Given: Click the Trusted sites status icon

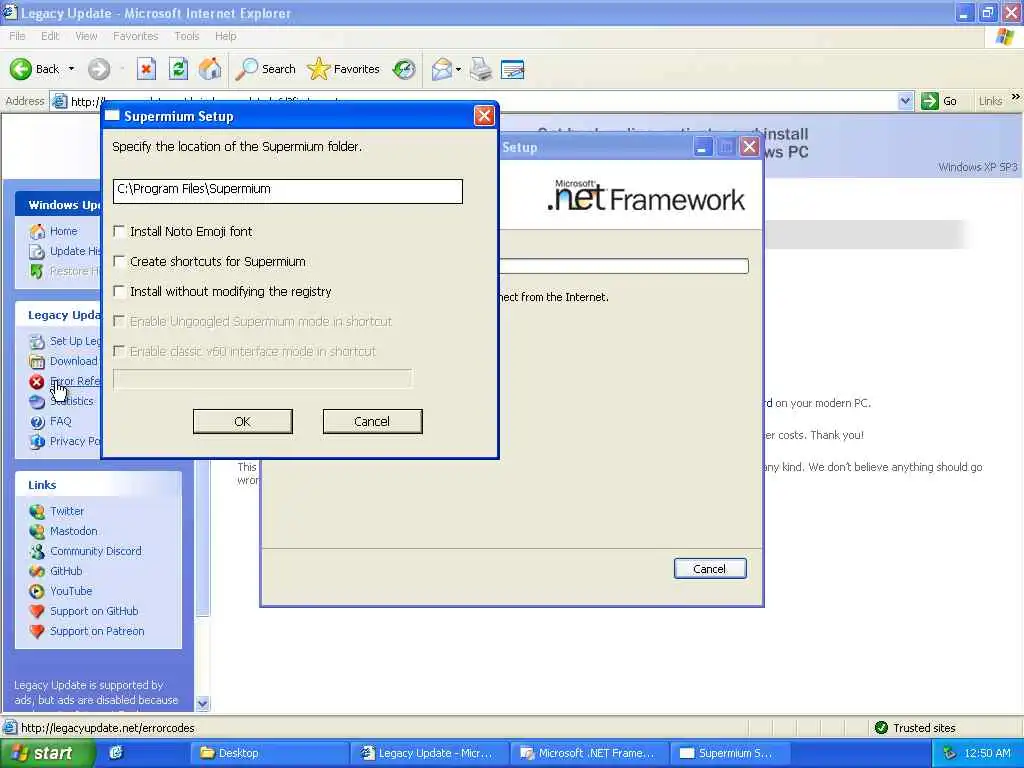Looking at the screenshot, I should 881,728.
